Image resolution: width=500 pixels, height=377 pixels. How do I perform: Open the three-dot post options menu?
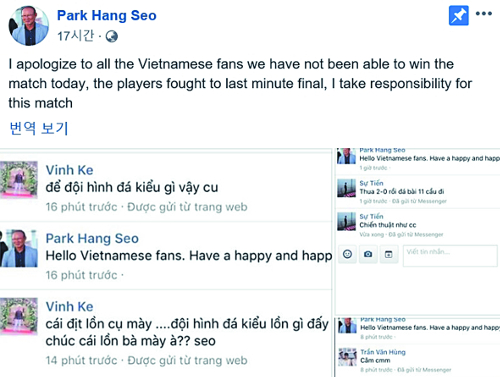(484, 14)
